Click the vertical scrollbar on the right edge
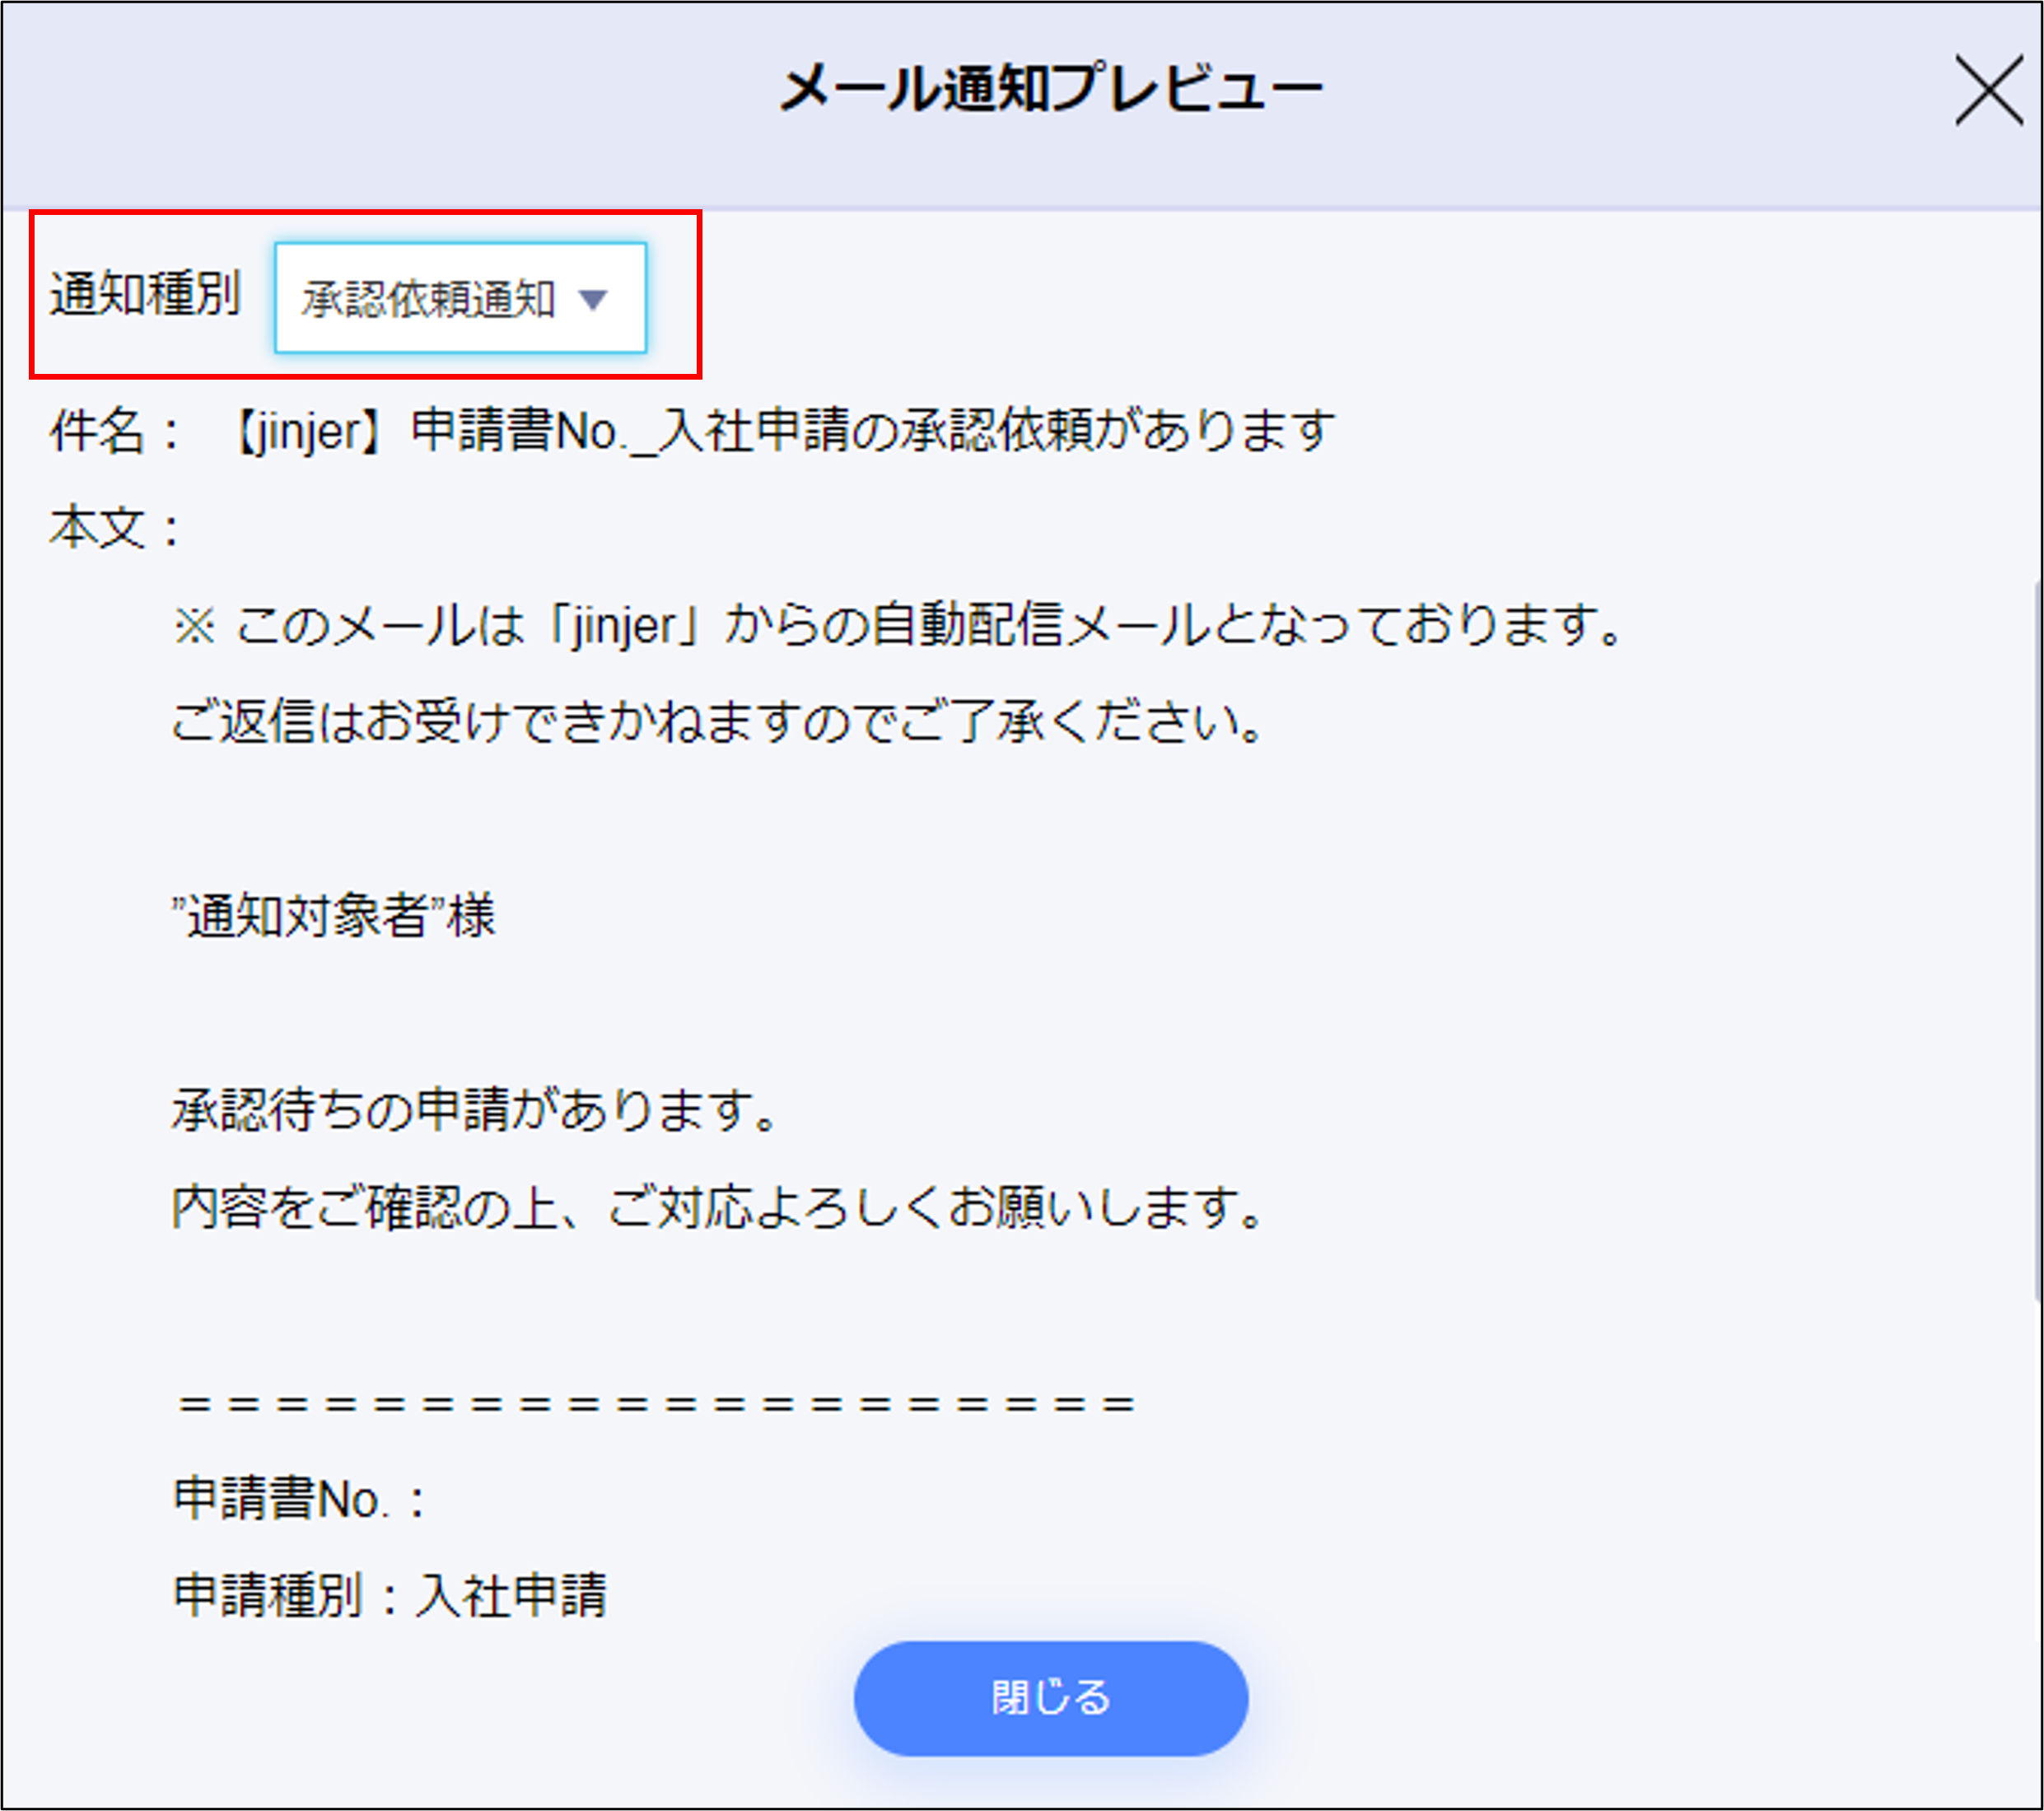This screenshot has width=2044, height=1811. pos(2037,940)
